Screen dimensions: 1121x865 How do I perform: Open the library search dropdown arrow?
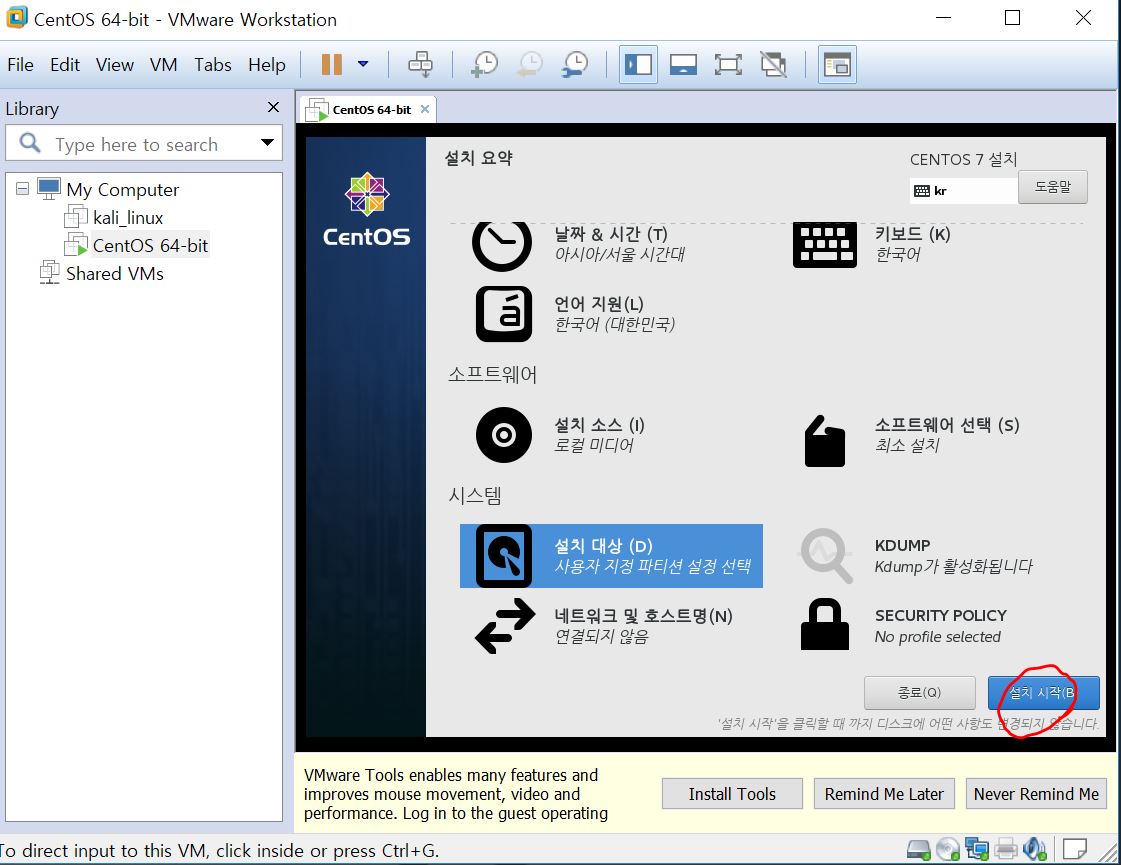tap(267, 143)
